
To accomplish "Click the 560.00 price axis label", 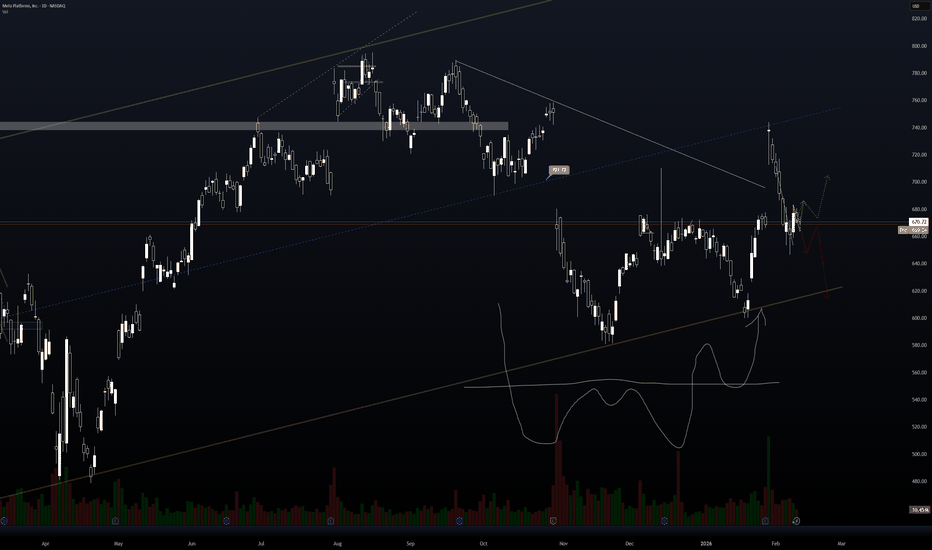I will [x=919, y=372].
